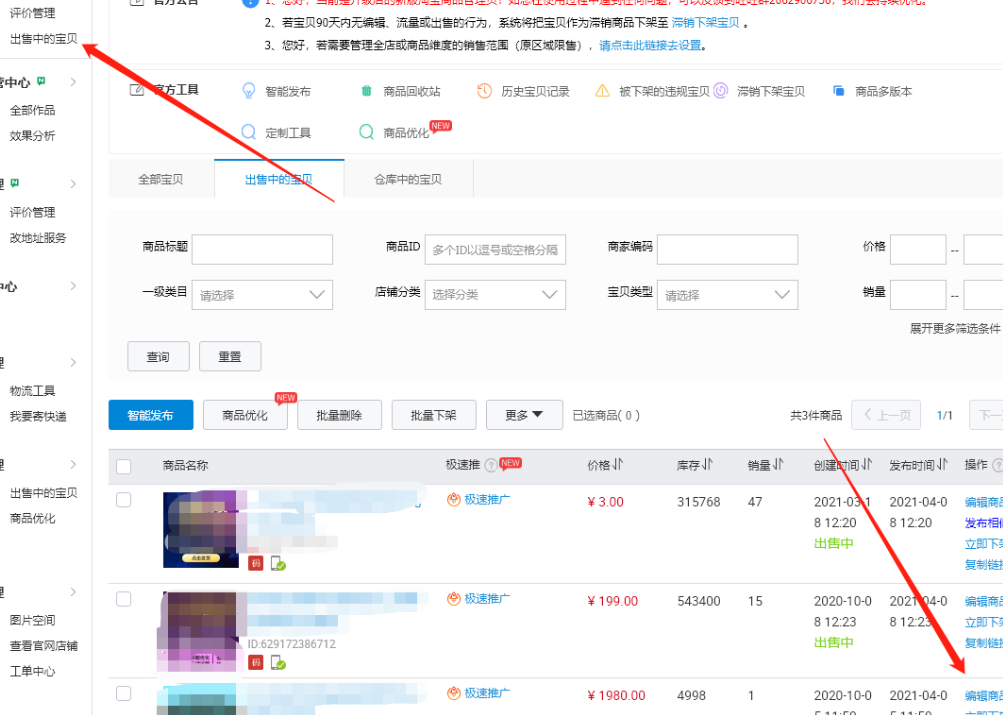Click the 重置 button
The width and height of the screenshot is (1003, 715).
[230, 356]
